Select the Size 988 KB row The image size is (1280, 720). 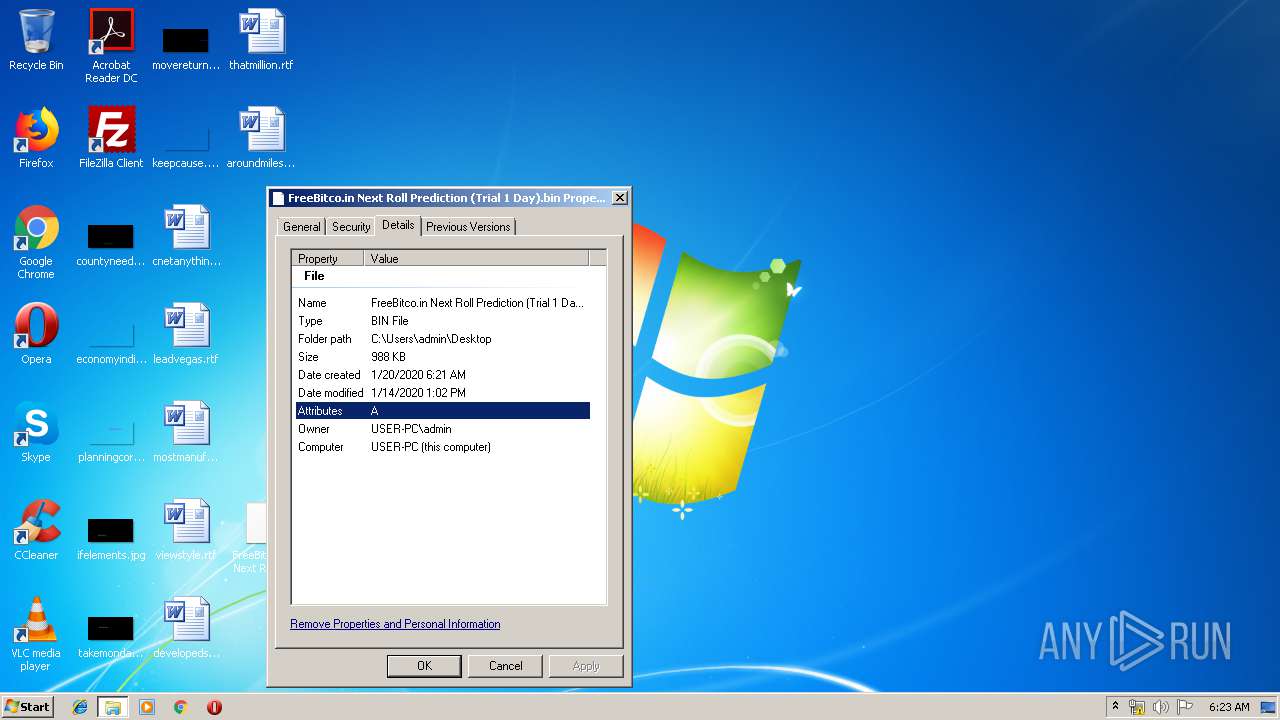[442, 357]
